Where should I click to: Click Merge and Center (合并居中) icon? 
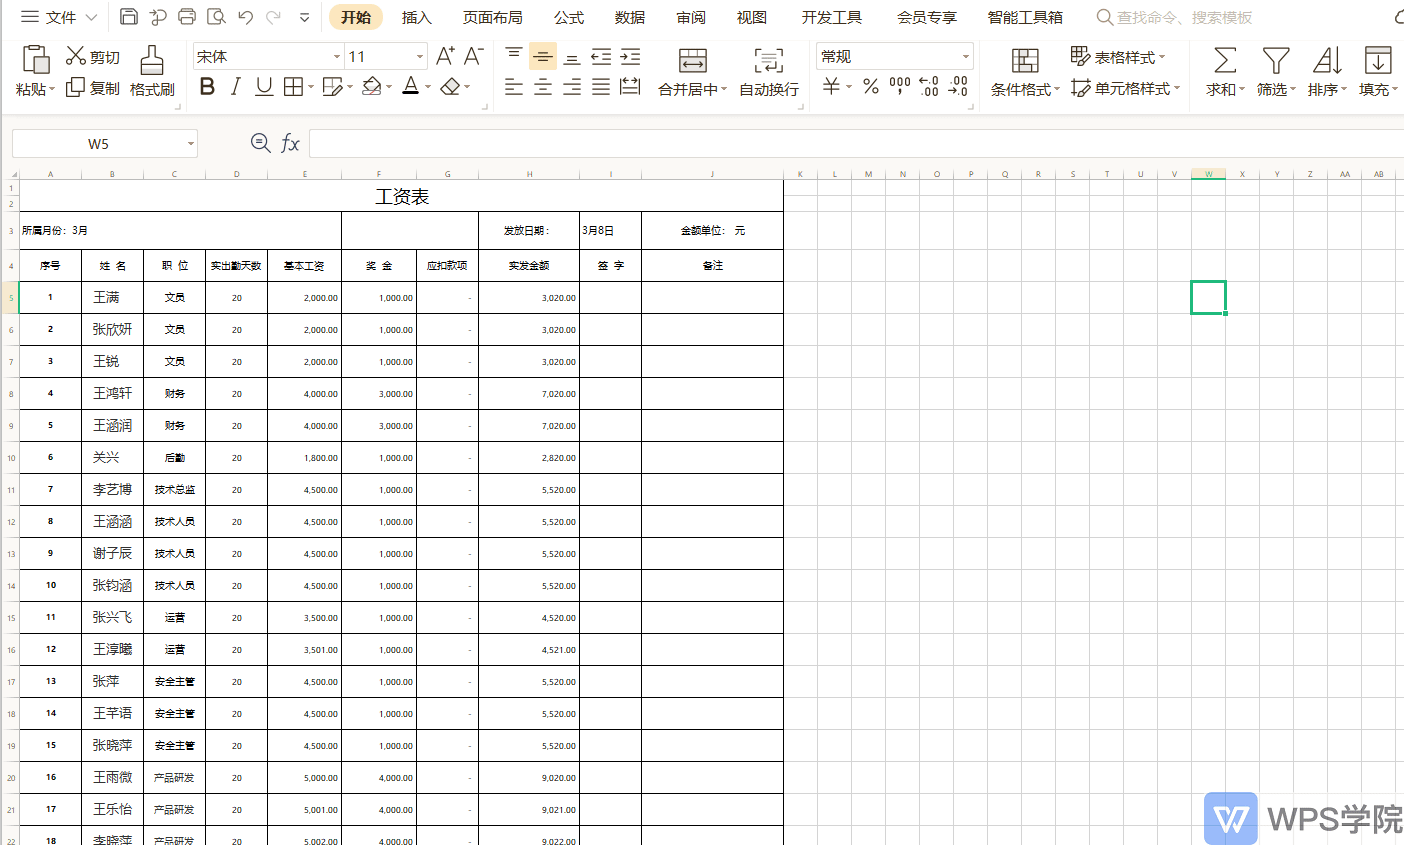(x=692, y=61)
